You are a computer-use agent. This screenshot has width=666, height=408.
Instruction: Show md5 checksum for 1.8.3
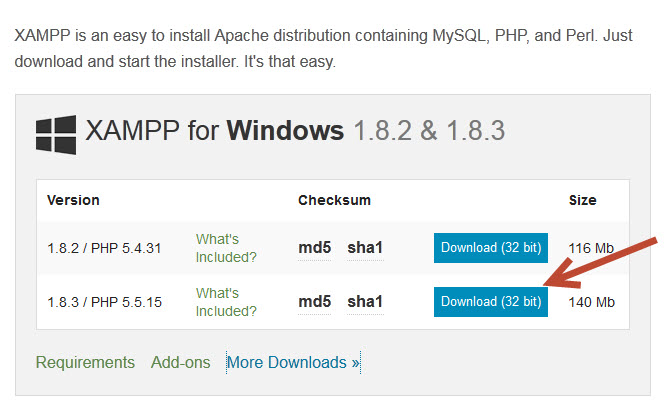click(314, 302)
